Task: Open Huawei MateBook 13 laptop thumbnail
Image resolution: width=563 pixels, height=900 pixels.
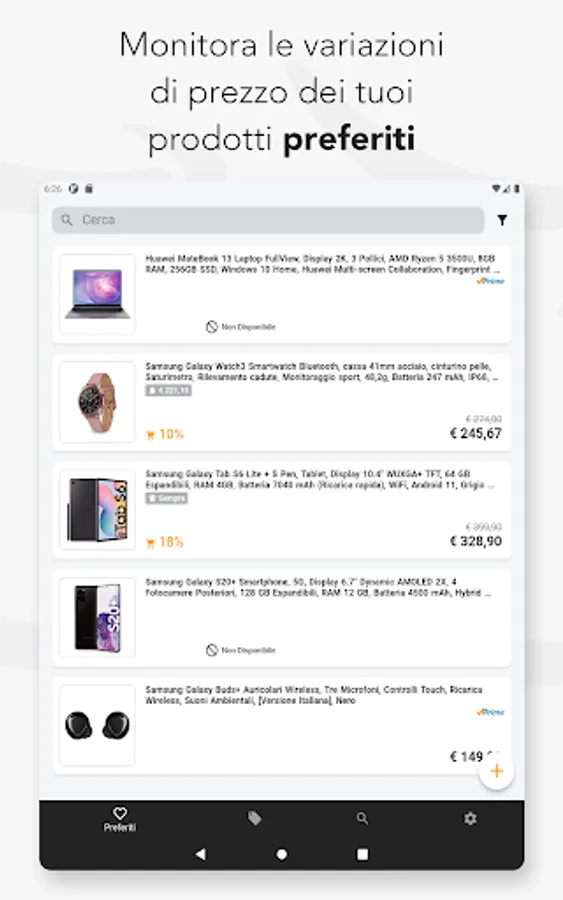Action: coord(98,294)
